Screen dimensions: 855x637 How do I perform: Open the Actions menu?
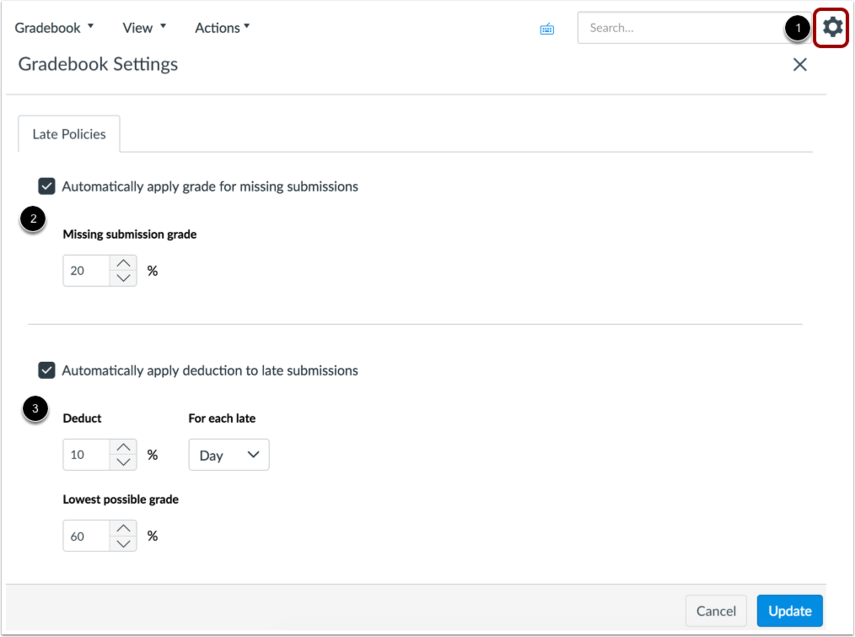point(222,28)
